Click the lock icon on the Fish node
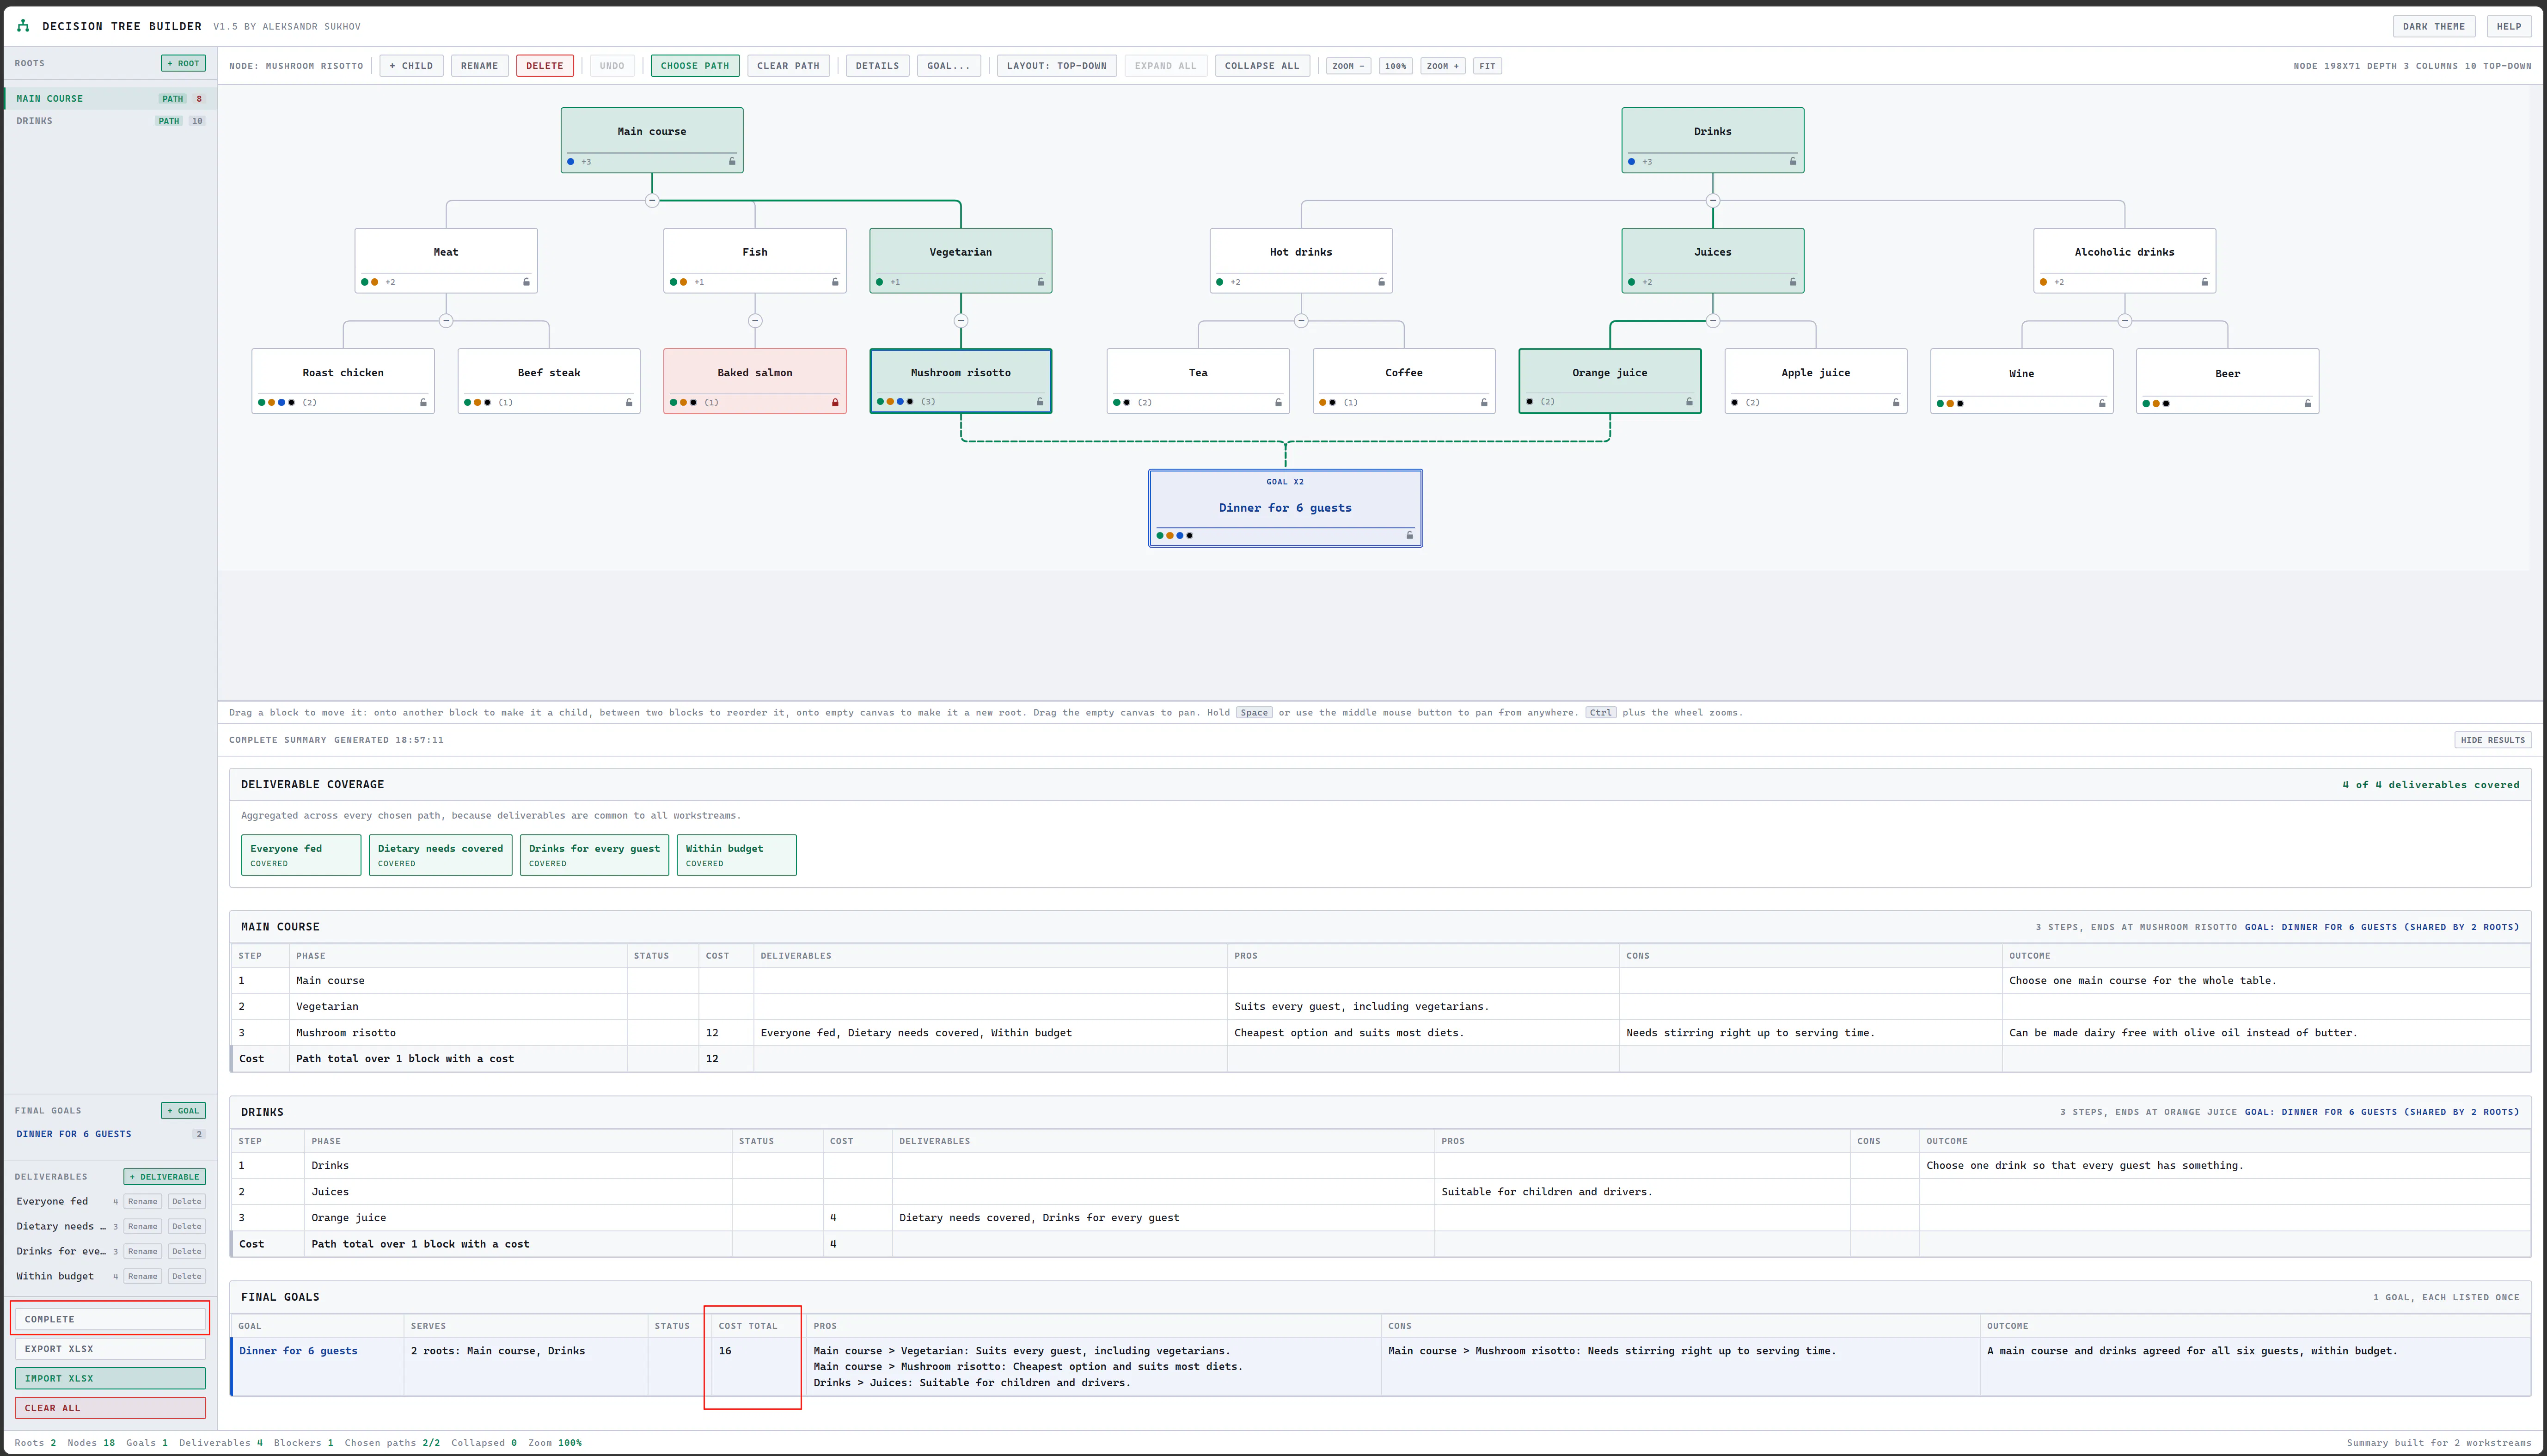 click(835, 282)
